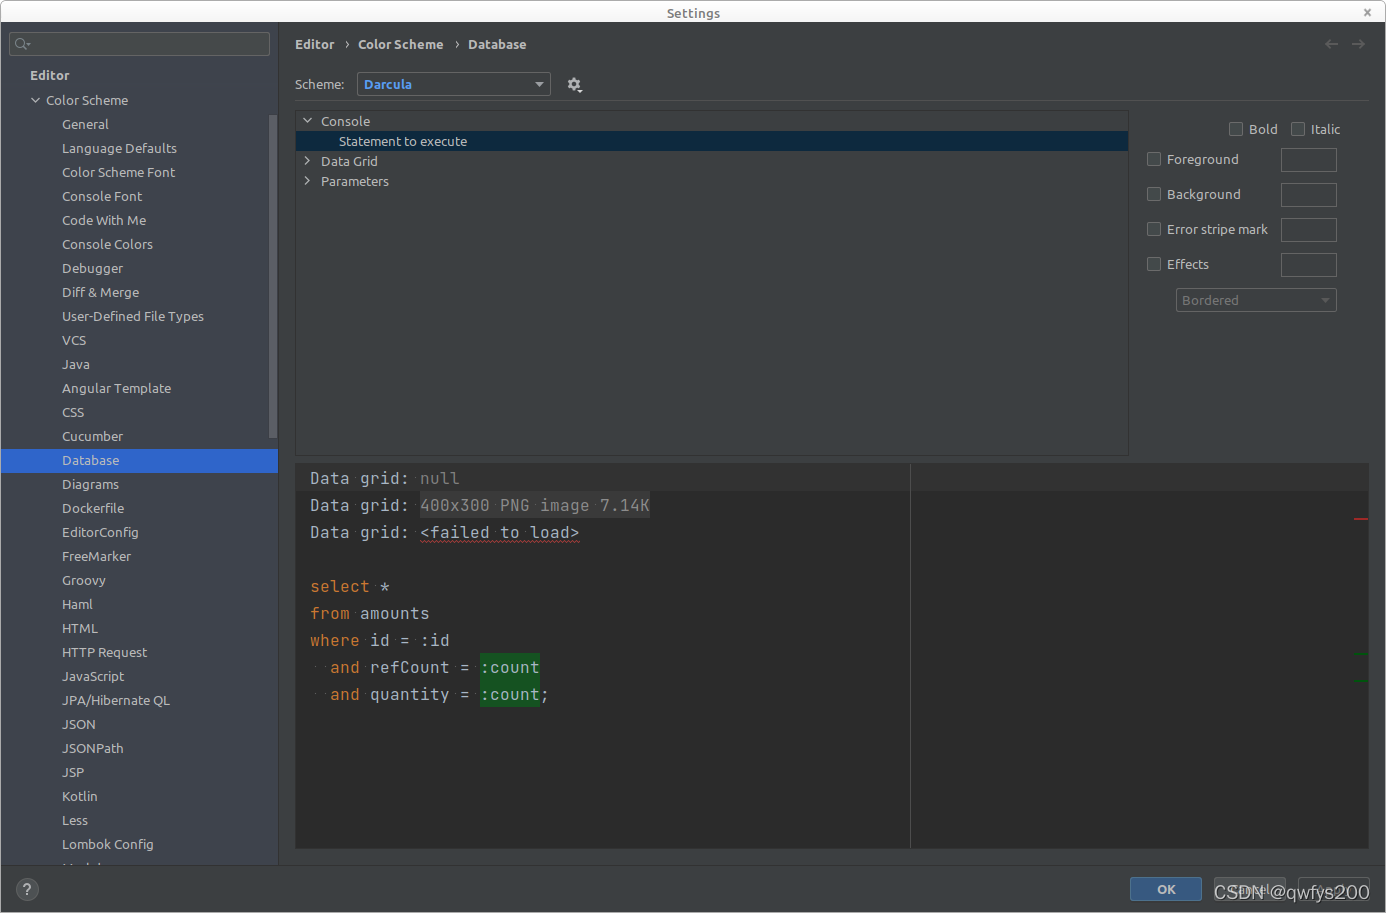
Task: Click the first :count parameter in preview
Action: [x=510, y=667]
